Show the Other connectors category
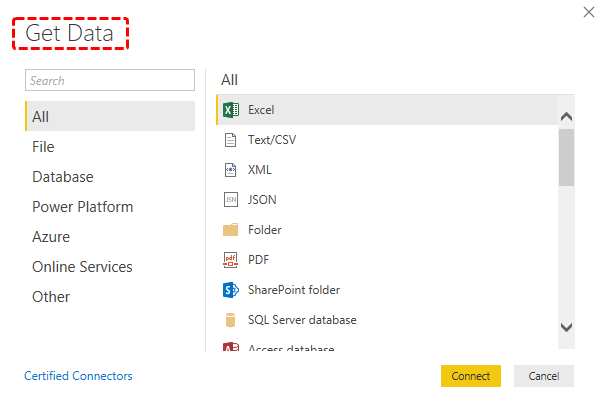The image size is (604, 400). 110,297
